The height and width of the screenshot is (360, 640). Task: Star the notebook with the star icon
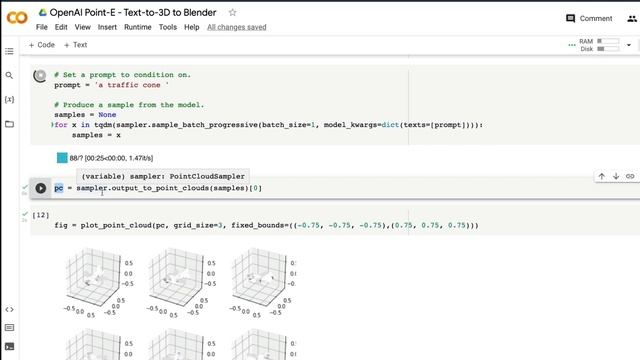[x=232, y=13]
